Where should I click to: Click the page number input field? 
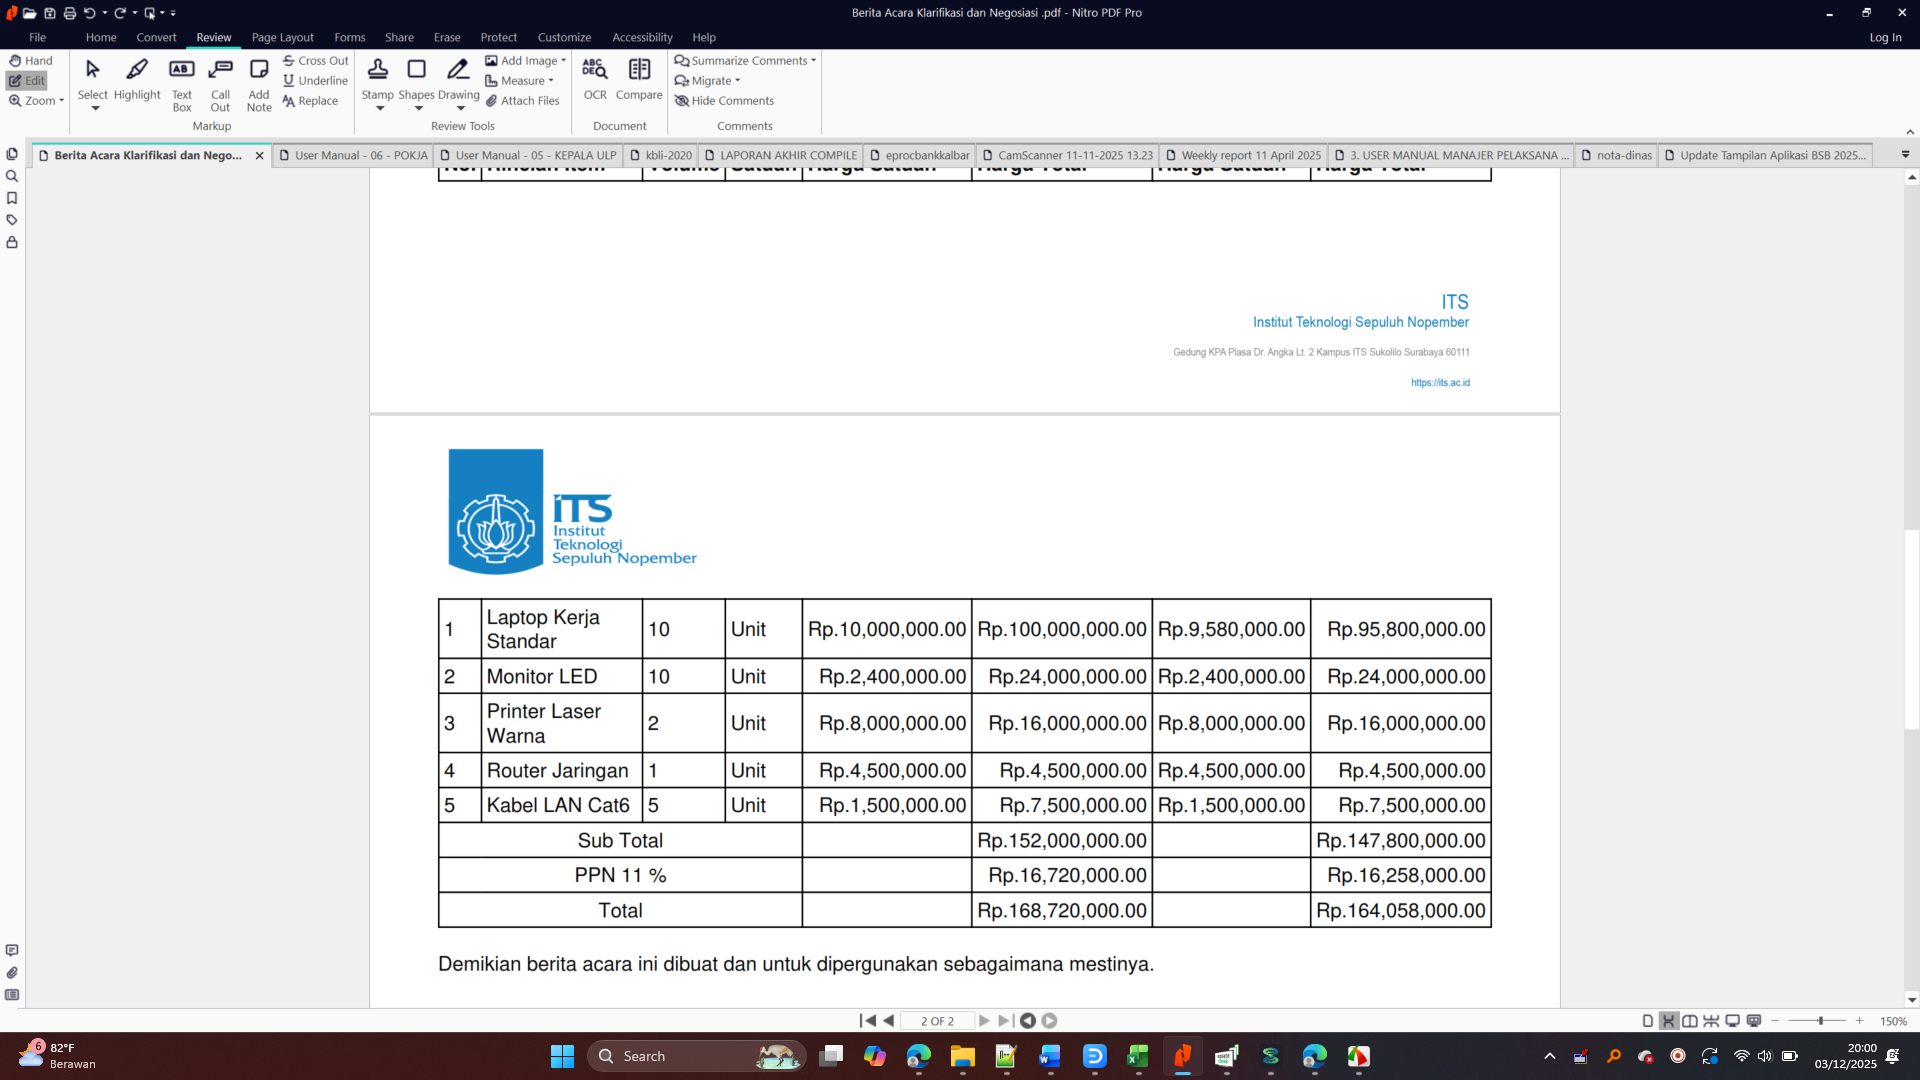(x=937, y=1021)
